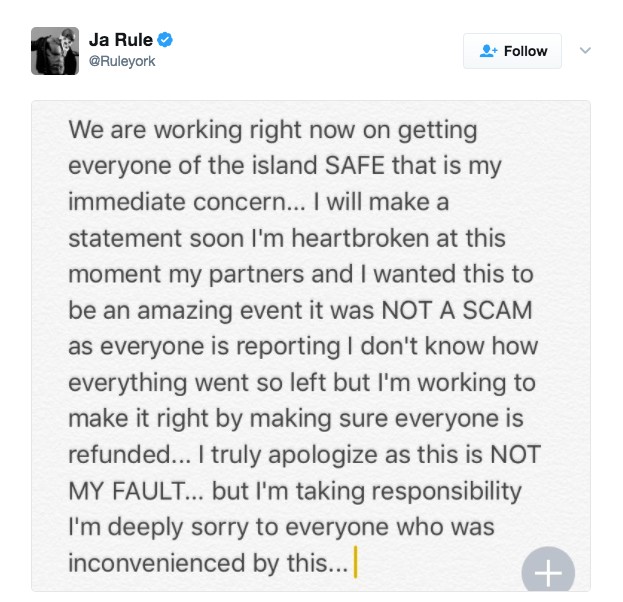Viewport: 623px width, 602px height.
Task: Open the Ja Rule display name link
Action: pos(121,40)
